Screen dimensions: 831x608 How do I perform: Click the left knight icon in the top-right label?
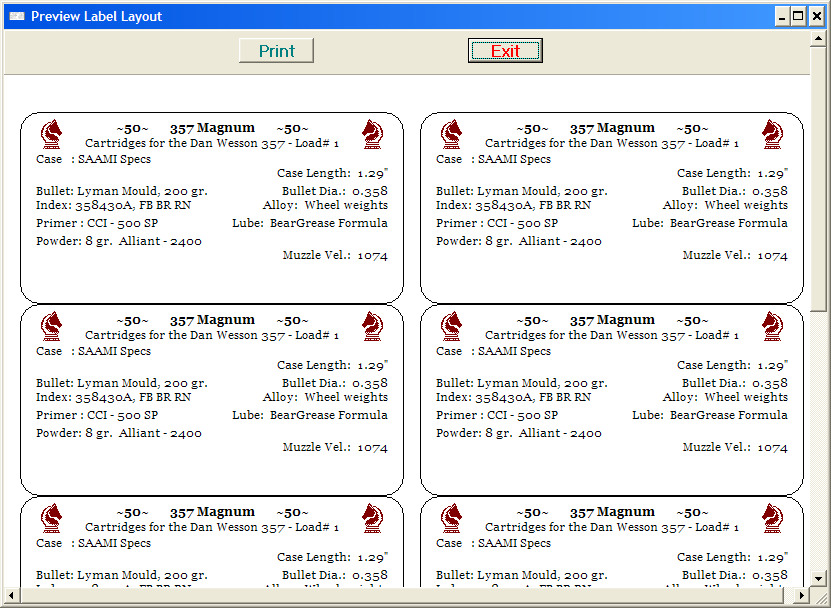point(452,134)
